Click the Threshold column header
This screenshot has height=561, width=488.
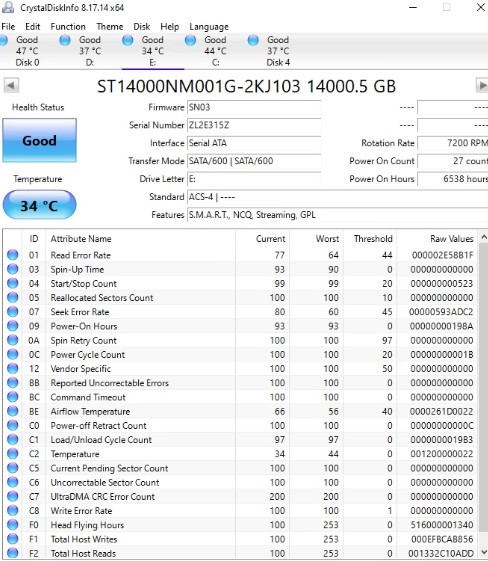coord(370,239)
